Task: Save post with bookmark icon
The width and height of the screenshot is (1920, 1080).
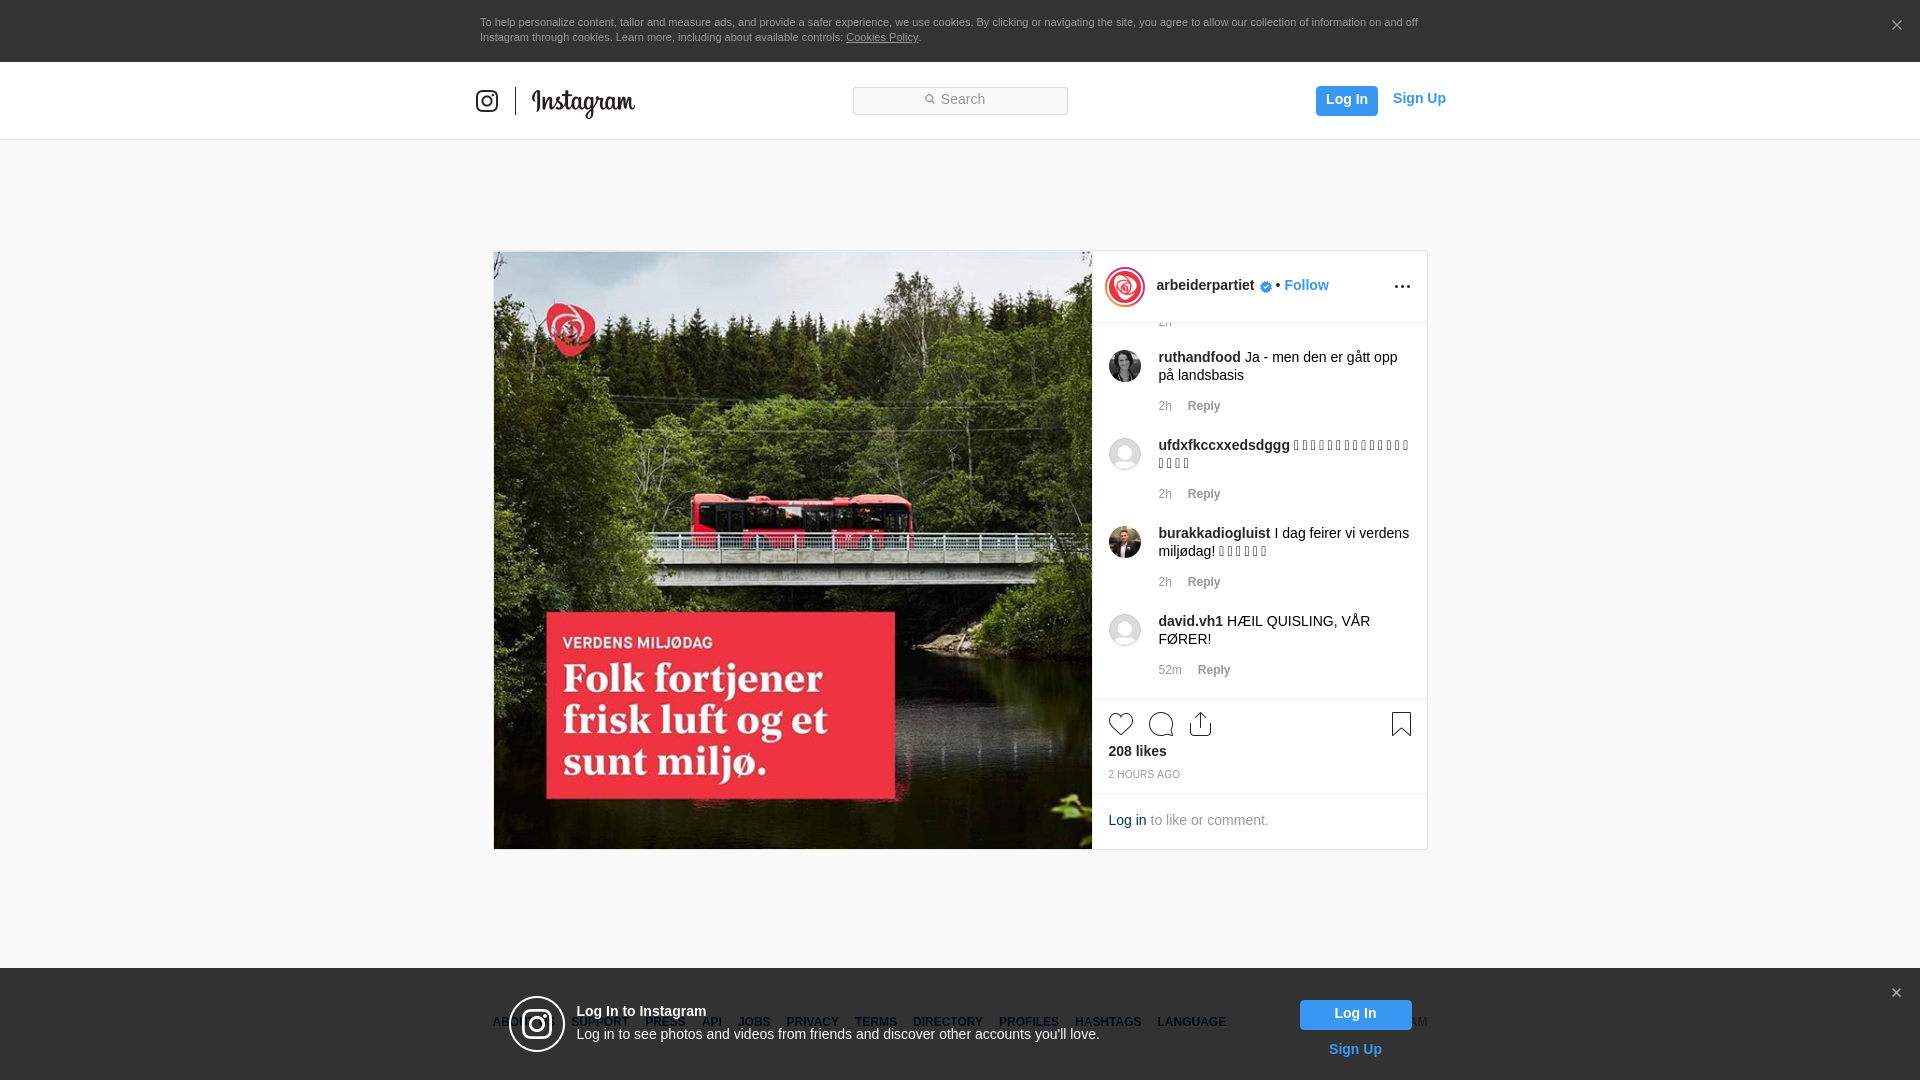Action: 1401,724
